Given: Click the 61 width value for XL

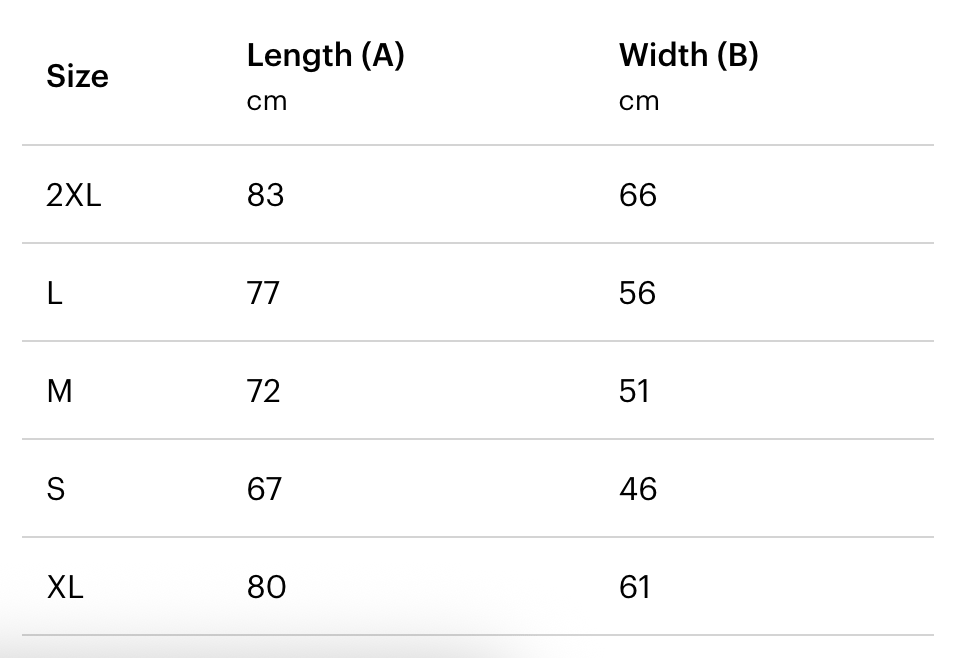Looking at the screenshot, I should (x=635, y=587).
